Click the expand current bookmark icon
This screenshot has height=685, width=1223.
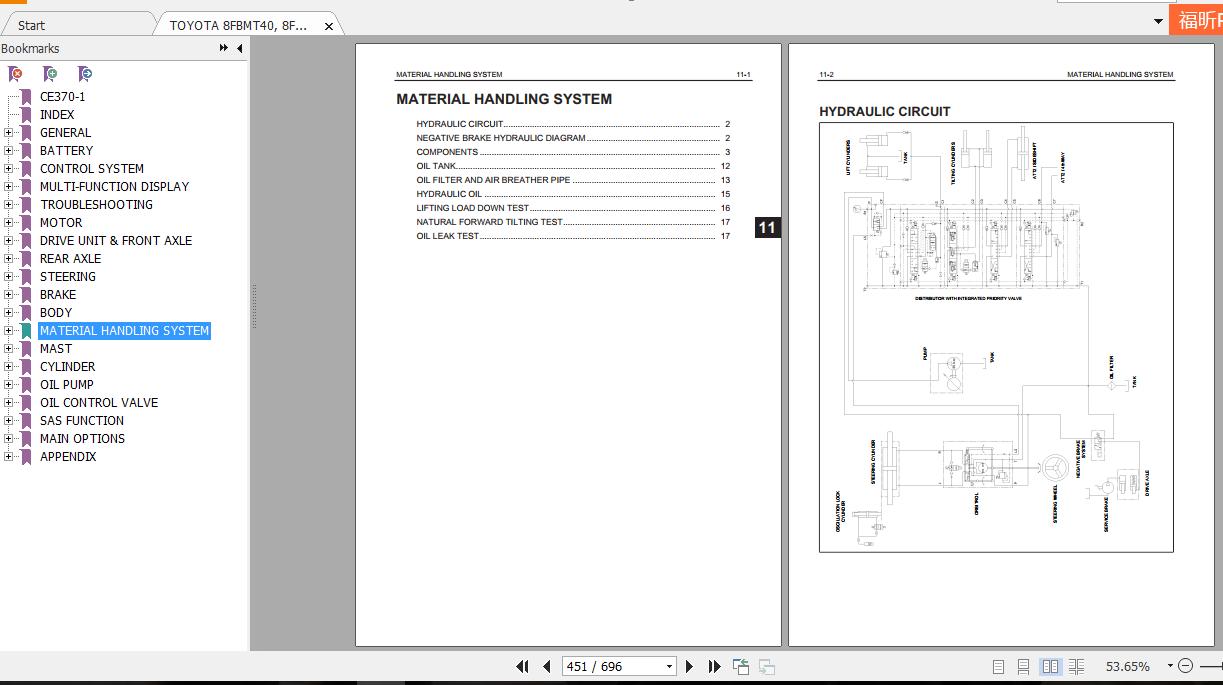click(x=86, y=73)
